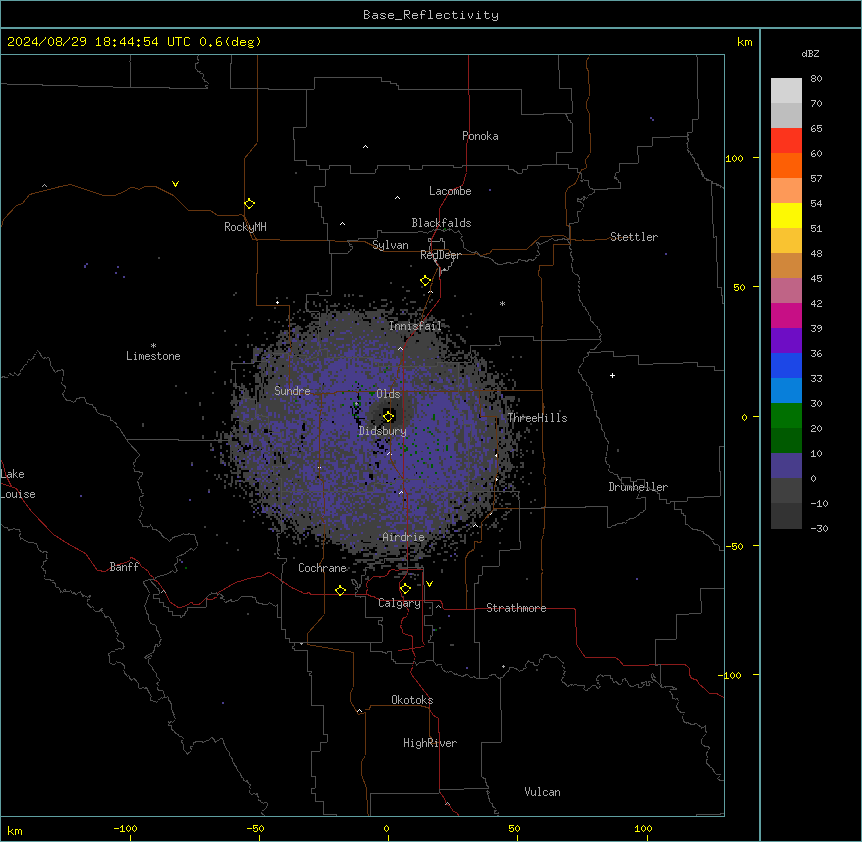The width and height of the screenshot is (862, 842).
Task: Click the km unit label at top right
Action: 745,42
